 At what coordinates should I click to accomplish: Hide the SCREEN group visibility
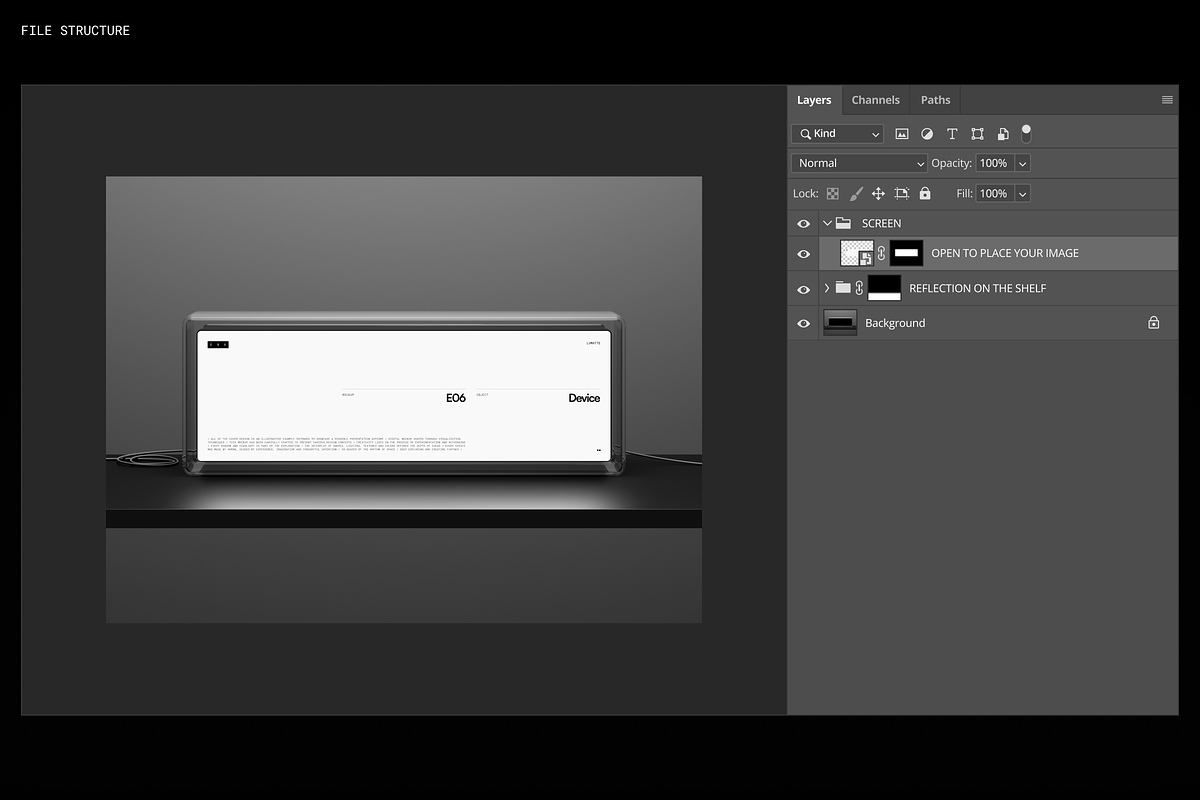803,224
